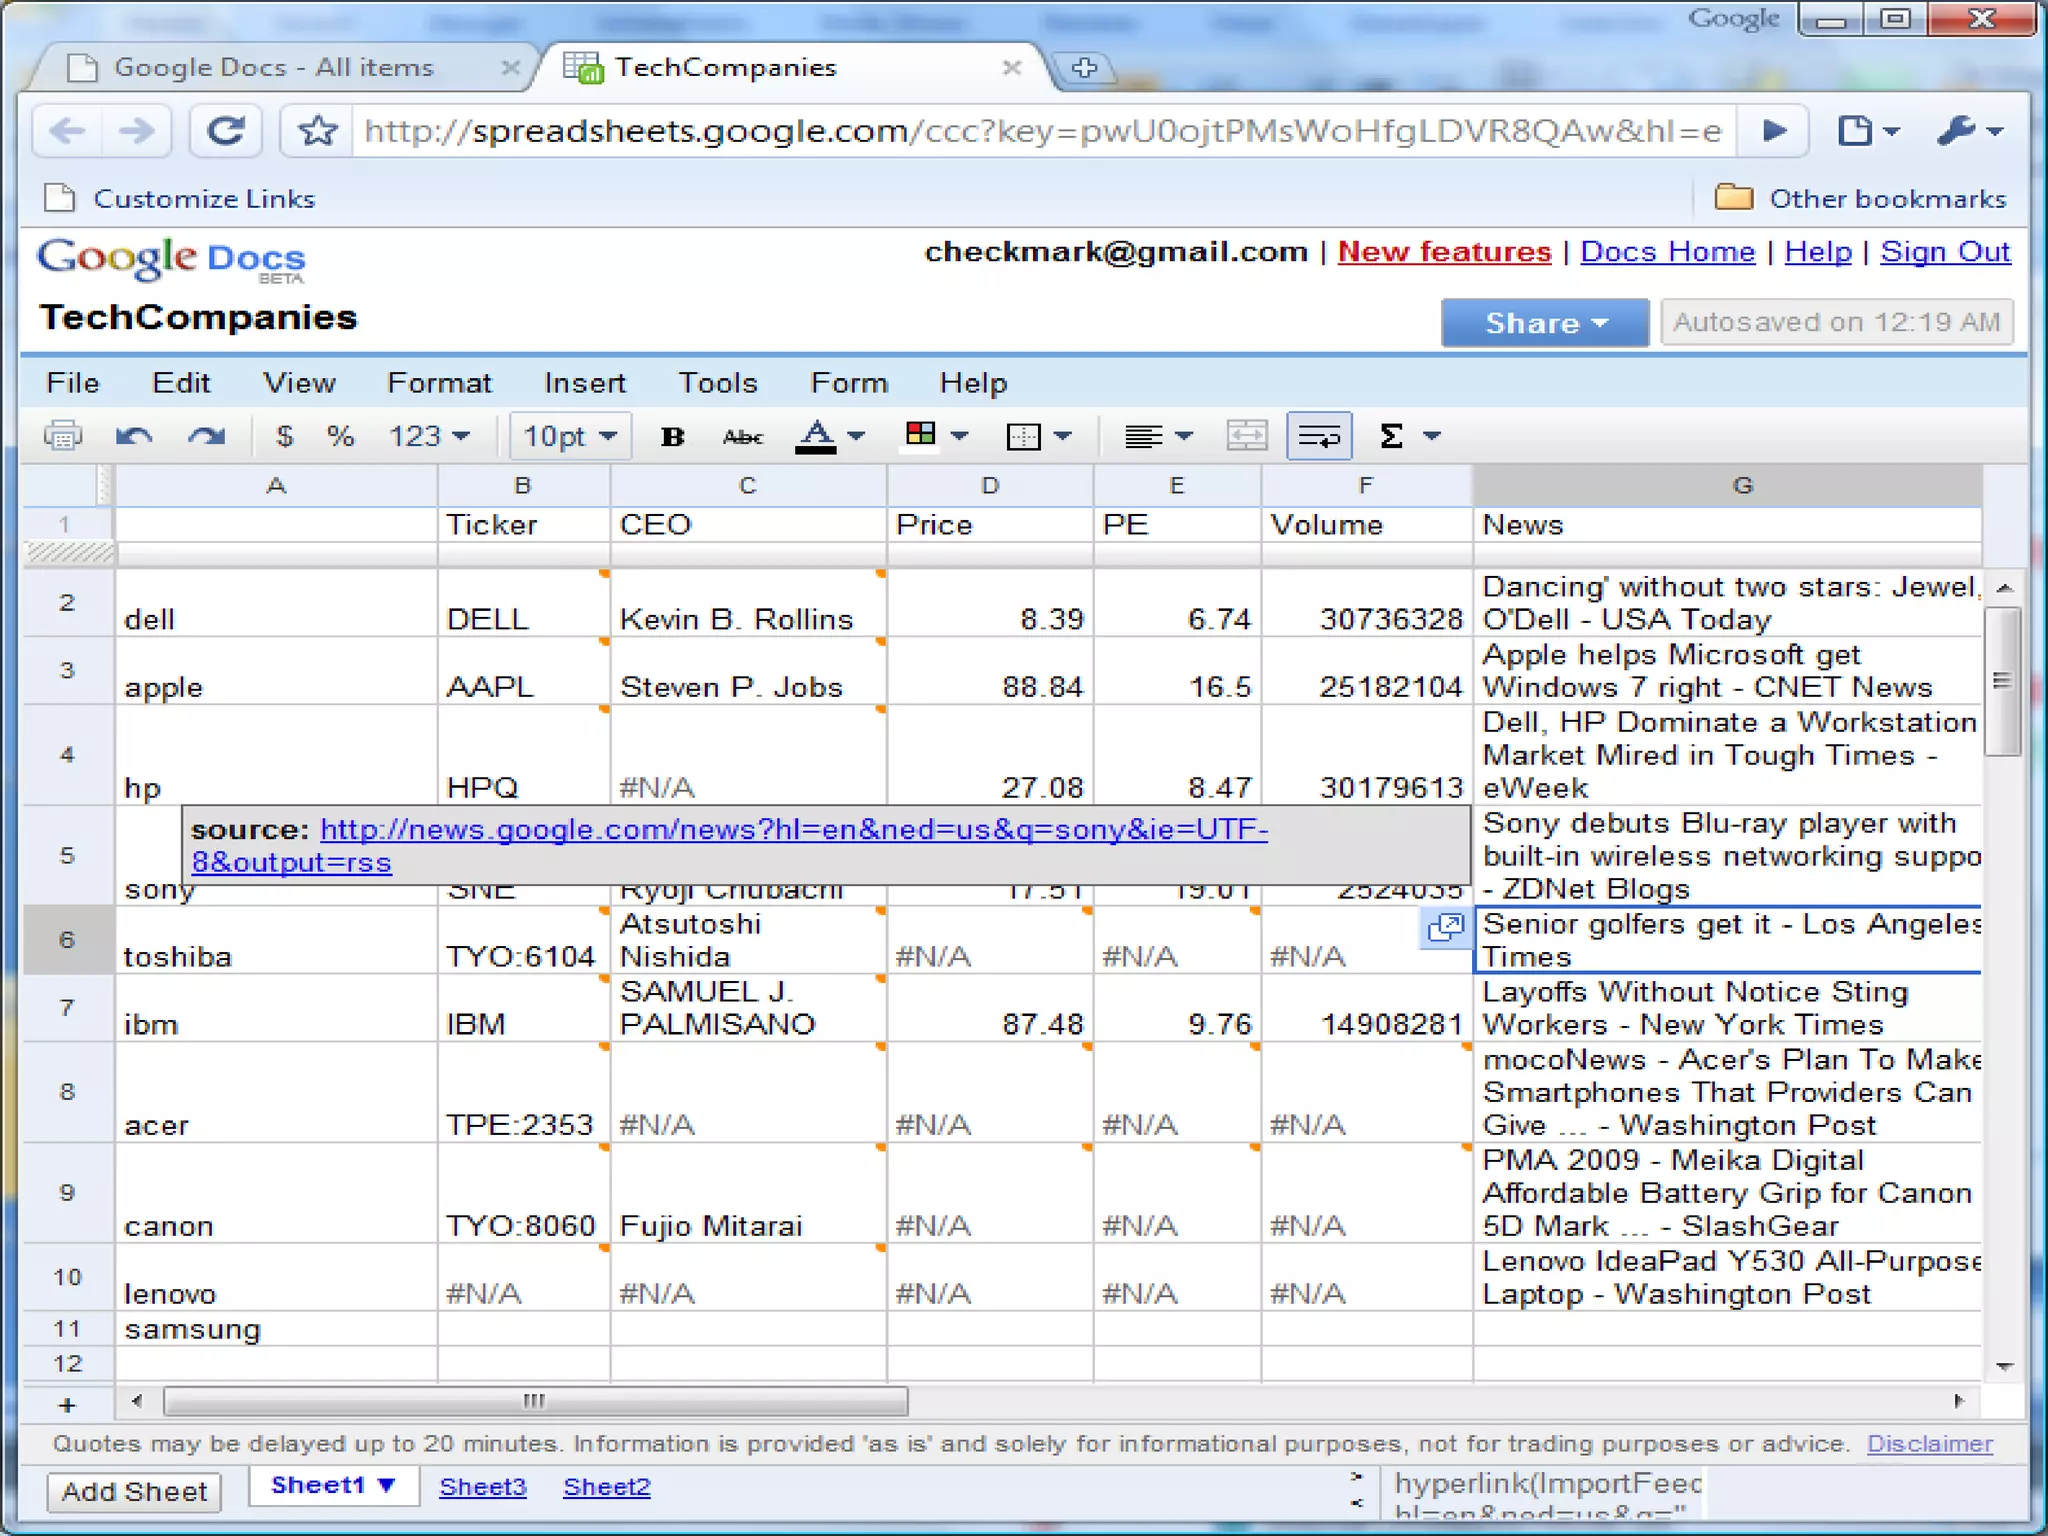
Task: Click the undo arrow icon
Action: coord(134,436)
